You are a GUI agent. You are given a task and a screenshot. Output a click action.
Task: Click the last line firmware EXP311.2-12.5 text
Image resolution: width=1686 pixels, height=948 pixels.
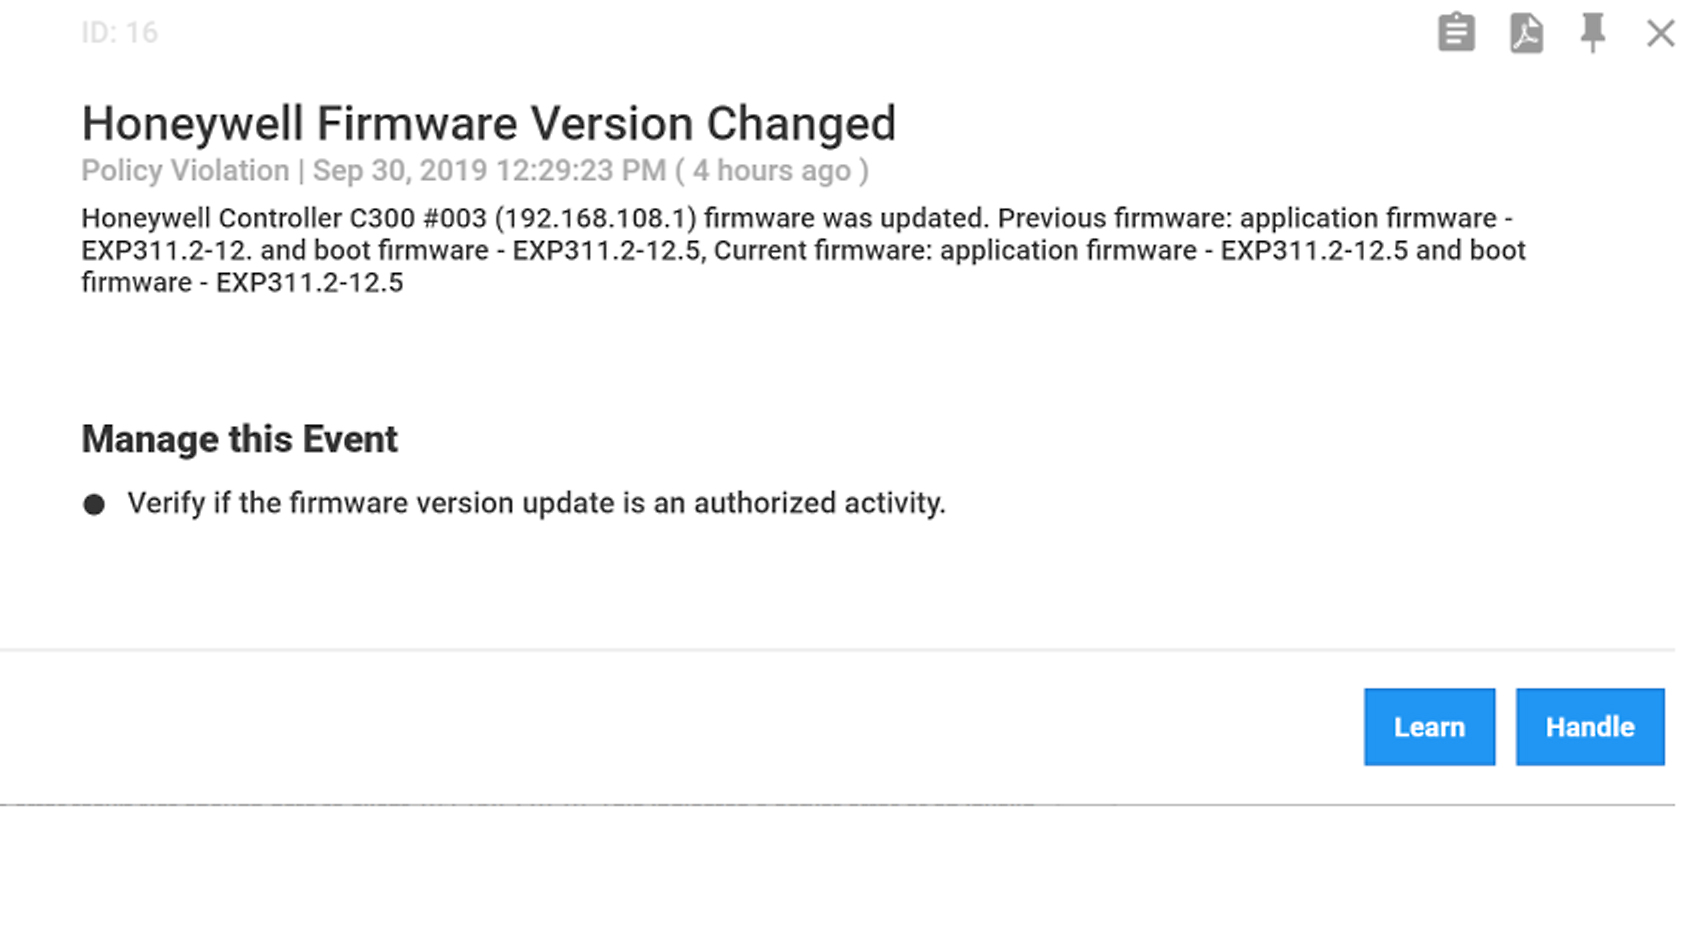click(242, 283)
